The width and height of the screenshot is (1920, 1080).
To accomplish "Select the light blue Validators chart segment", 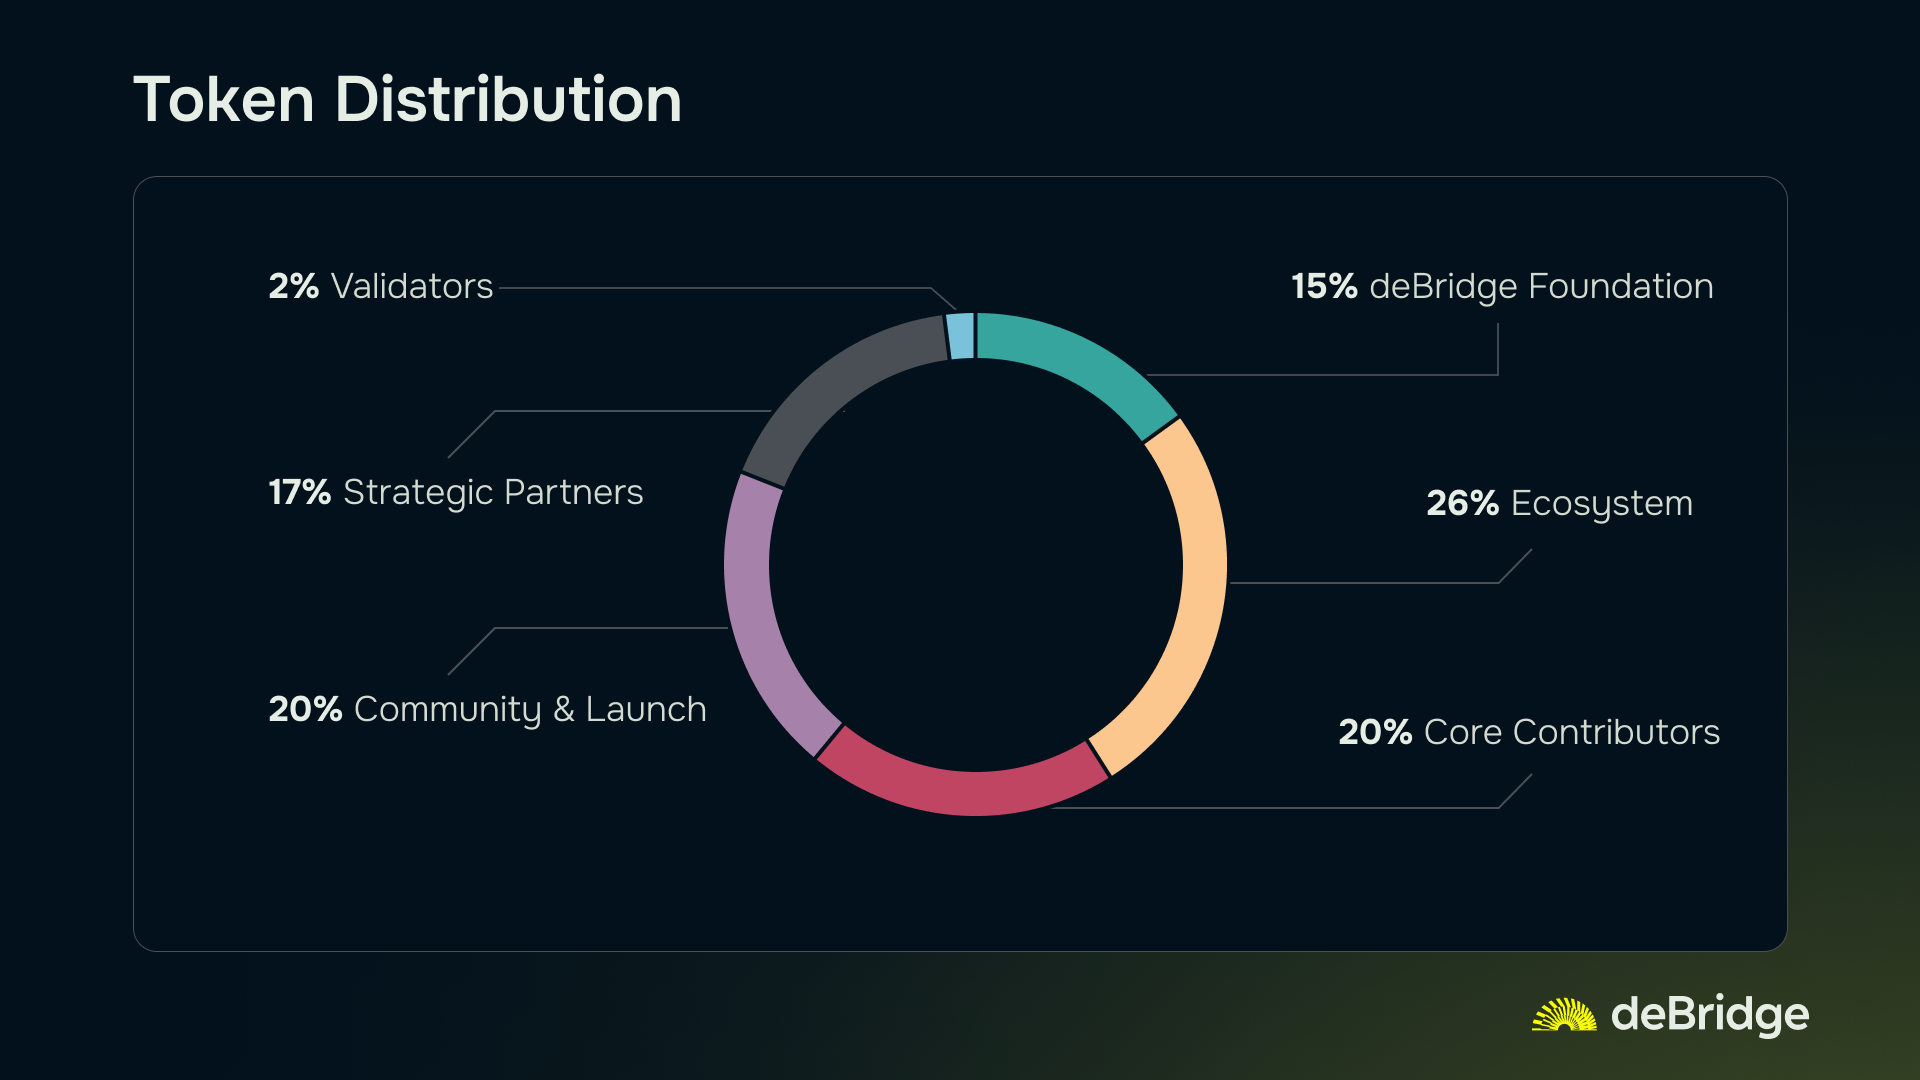I will 961,336.
